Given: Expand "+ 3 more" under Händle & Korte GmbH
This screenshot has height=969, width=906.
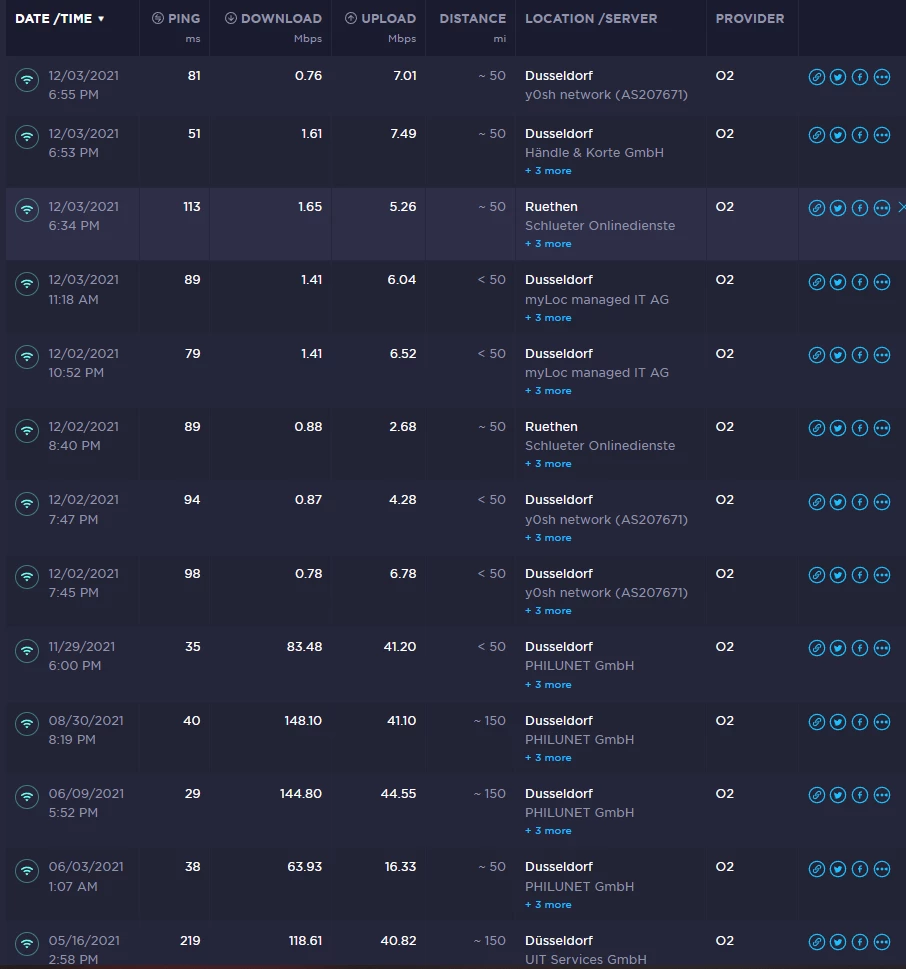Looking at the screenshot, I should click(x=548, y=171).
